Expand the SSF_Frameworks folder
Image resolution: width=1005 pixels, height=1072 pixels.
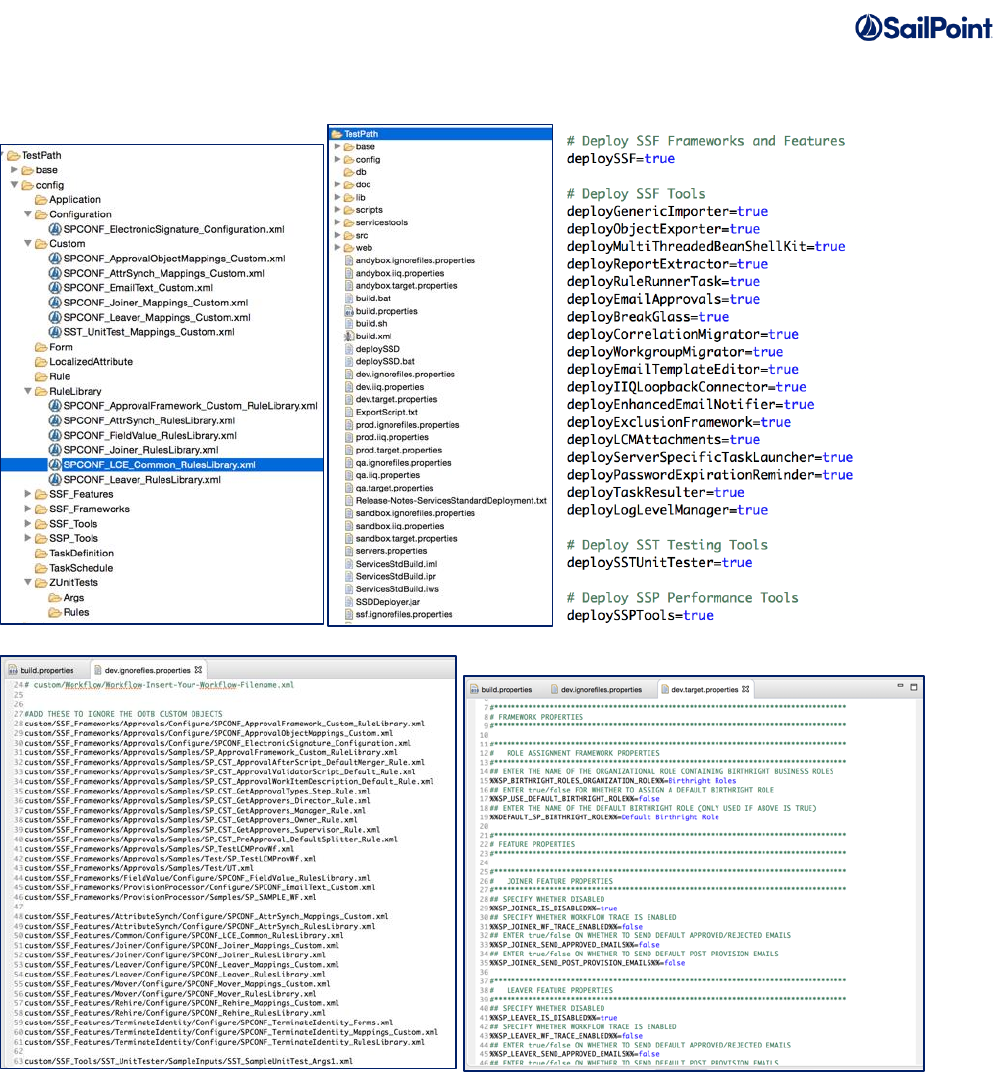click(28, 509)
